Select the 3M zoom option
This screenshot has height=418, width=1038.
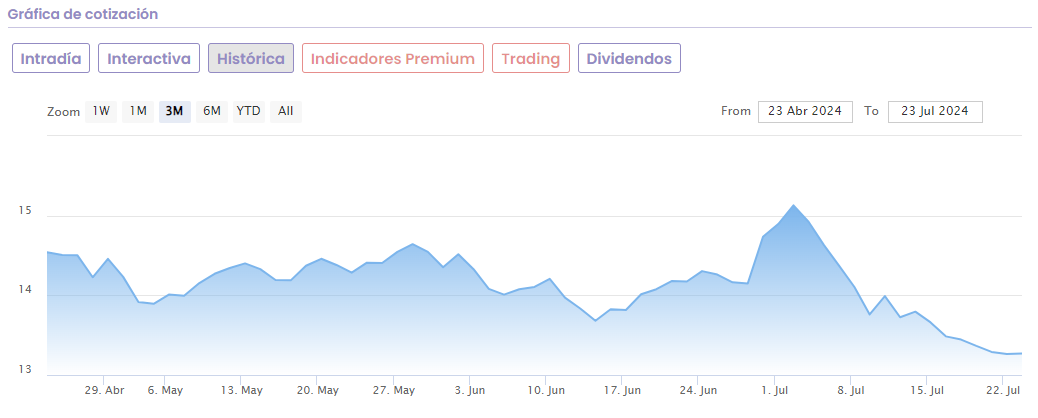174,111
